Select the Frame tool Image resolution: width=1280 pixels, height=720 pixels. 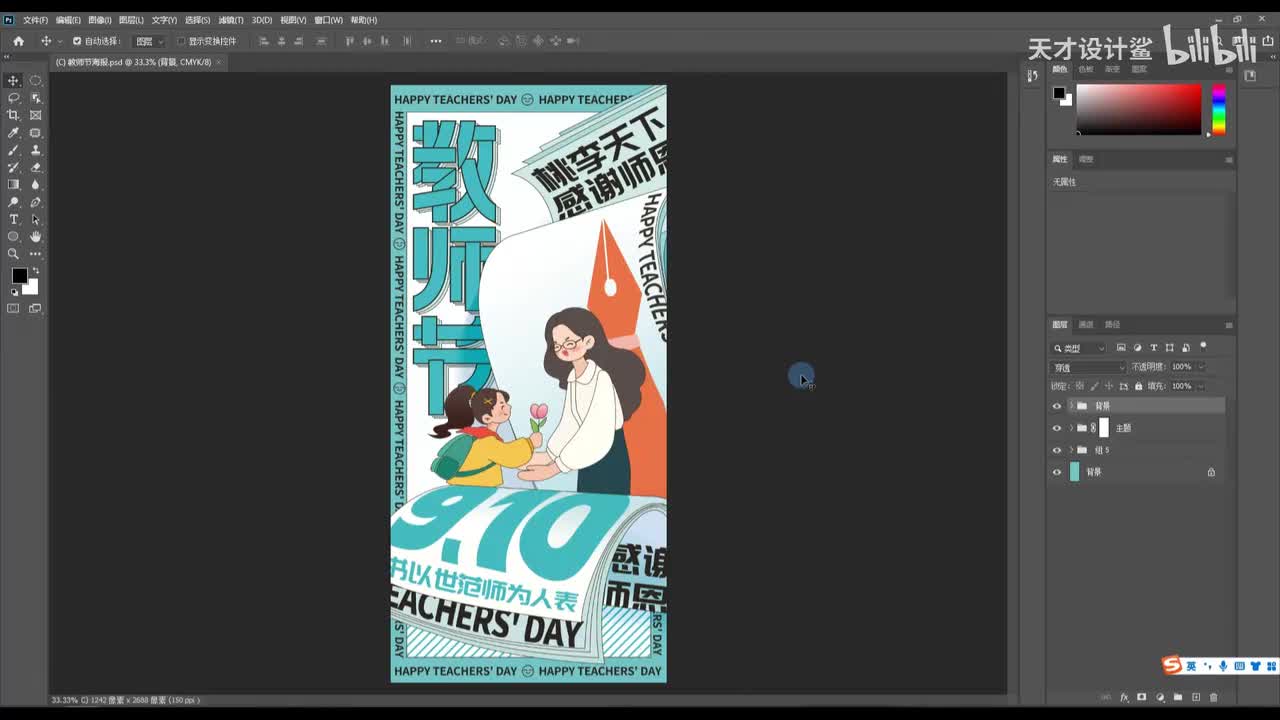pos(36,115)
